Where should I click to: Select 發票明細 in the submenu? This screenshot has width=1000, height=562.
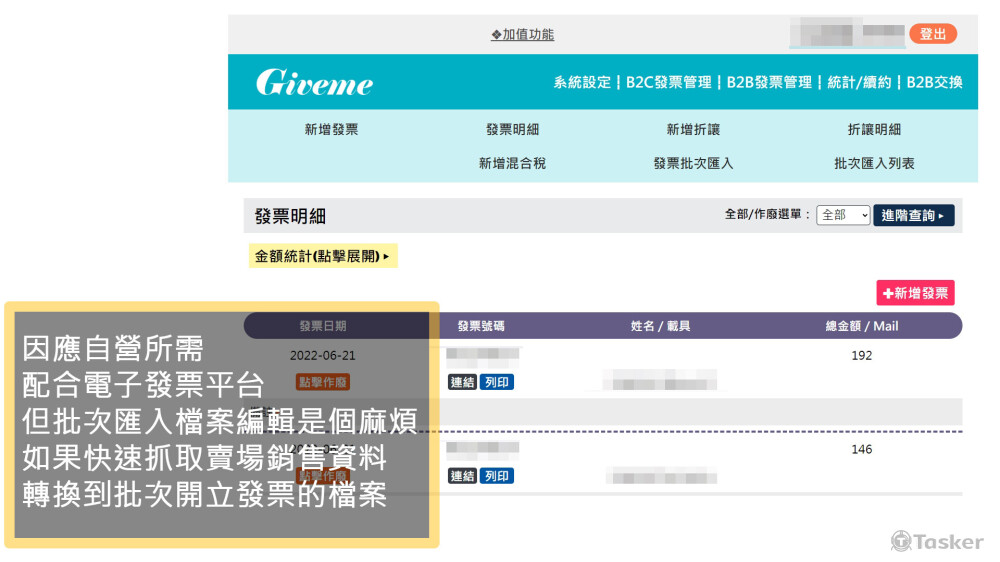(512, 130)
